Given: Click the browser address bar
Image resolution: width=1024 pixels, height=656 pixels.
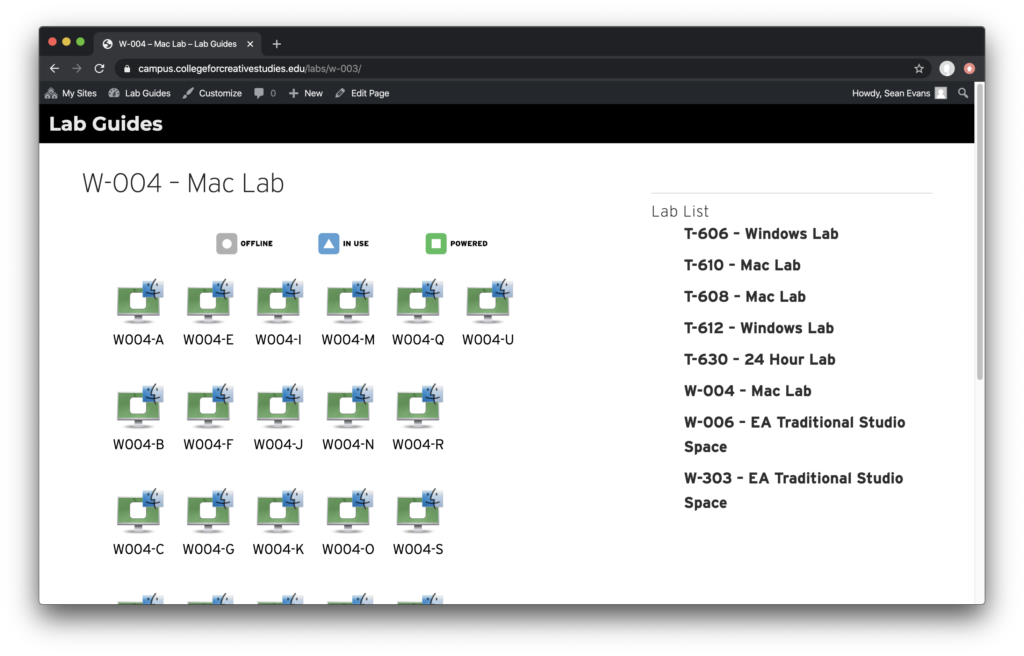Looking at the screenshot, I should tap(500, 68).
